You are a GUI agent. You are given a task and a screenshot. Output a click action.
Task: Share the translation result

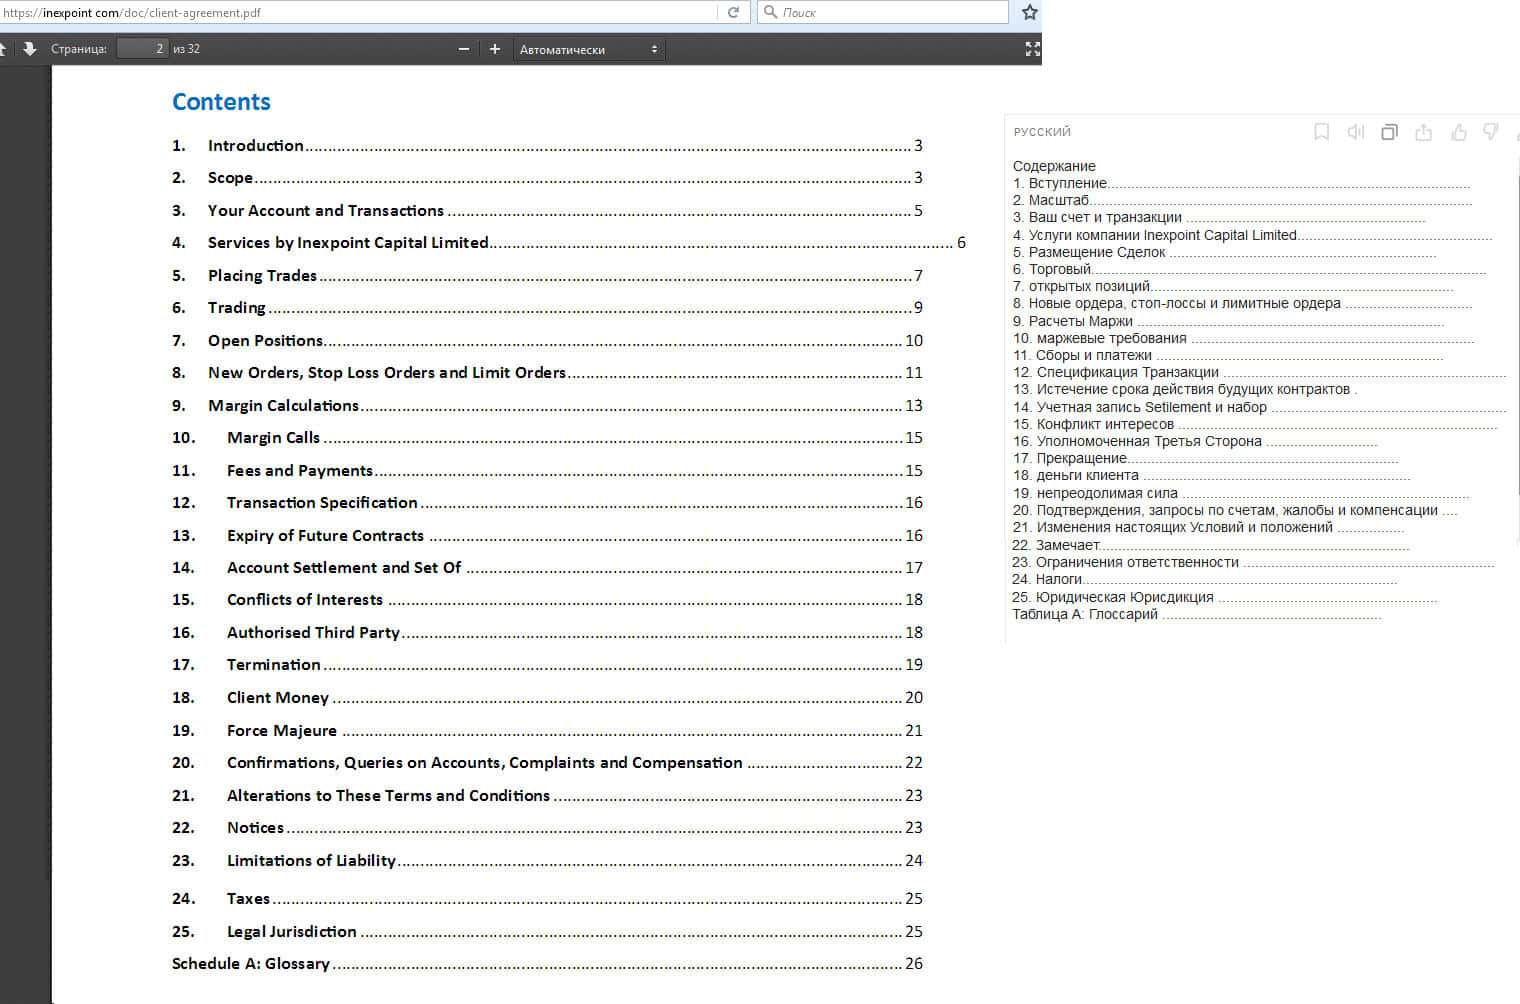tap(1423, 132)
